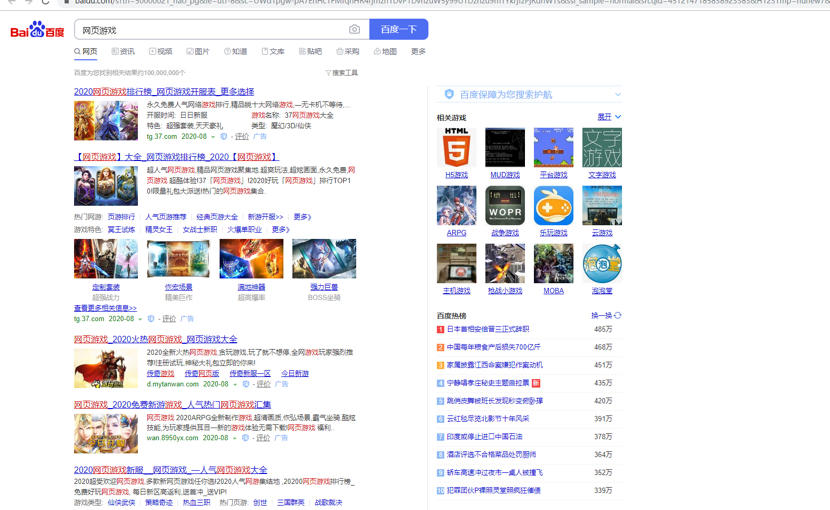Open the 更多 tab menu
The width and height of the screenshot is (830, 510).
(x=418, y=51)
